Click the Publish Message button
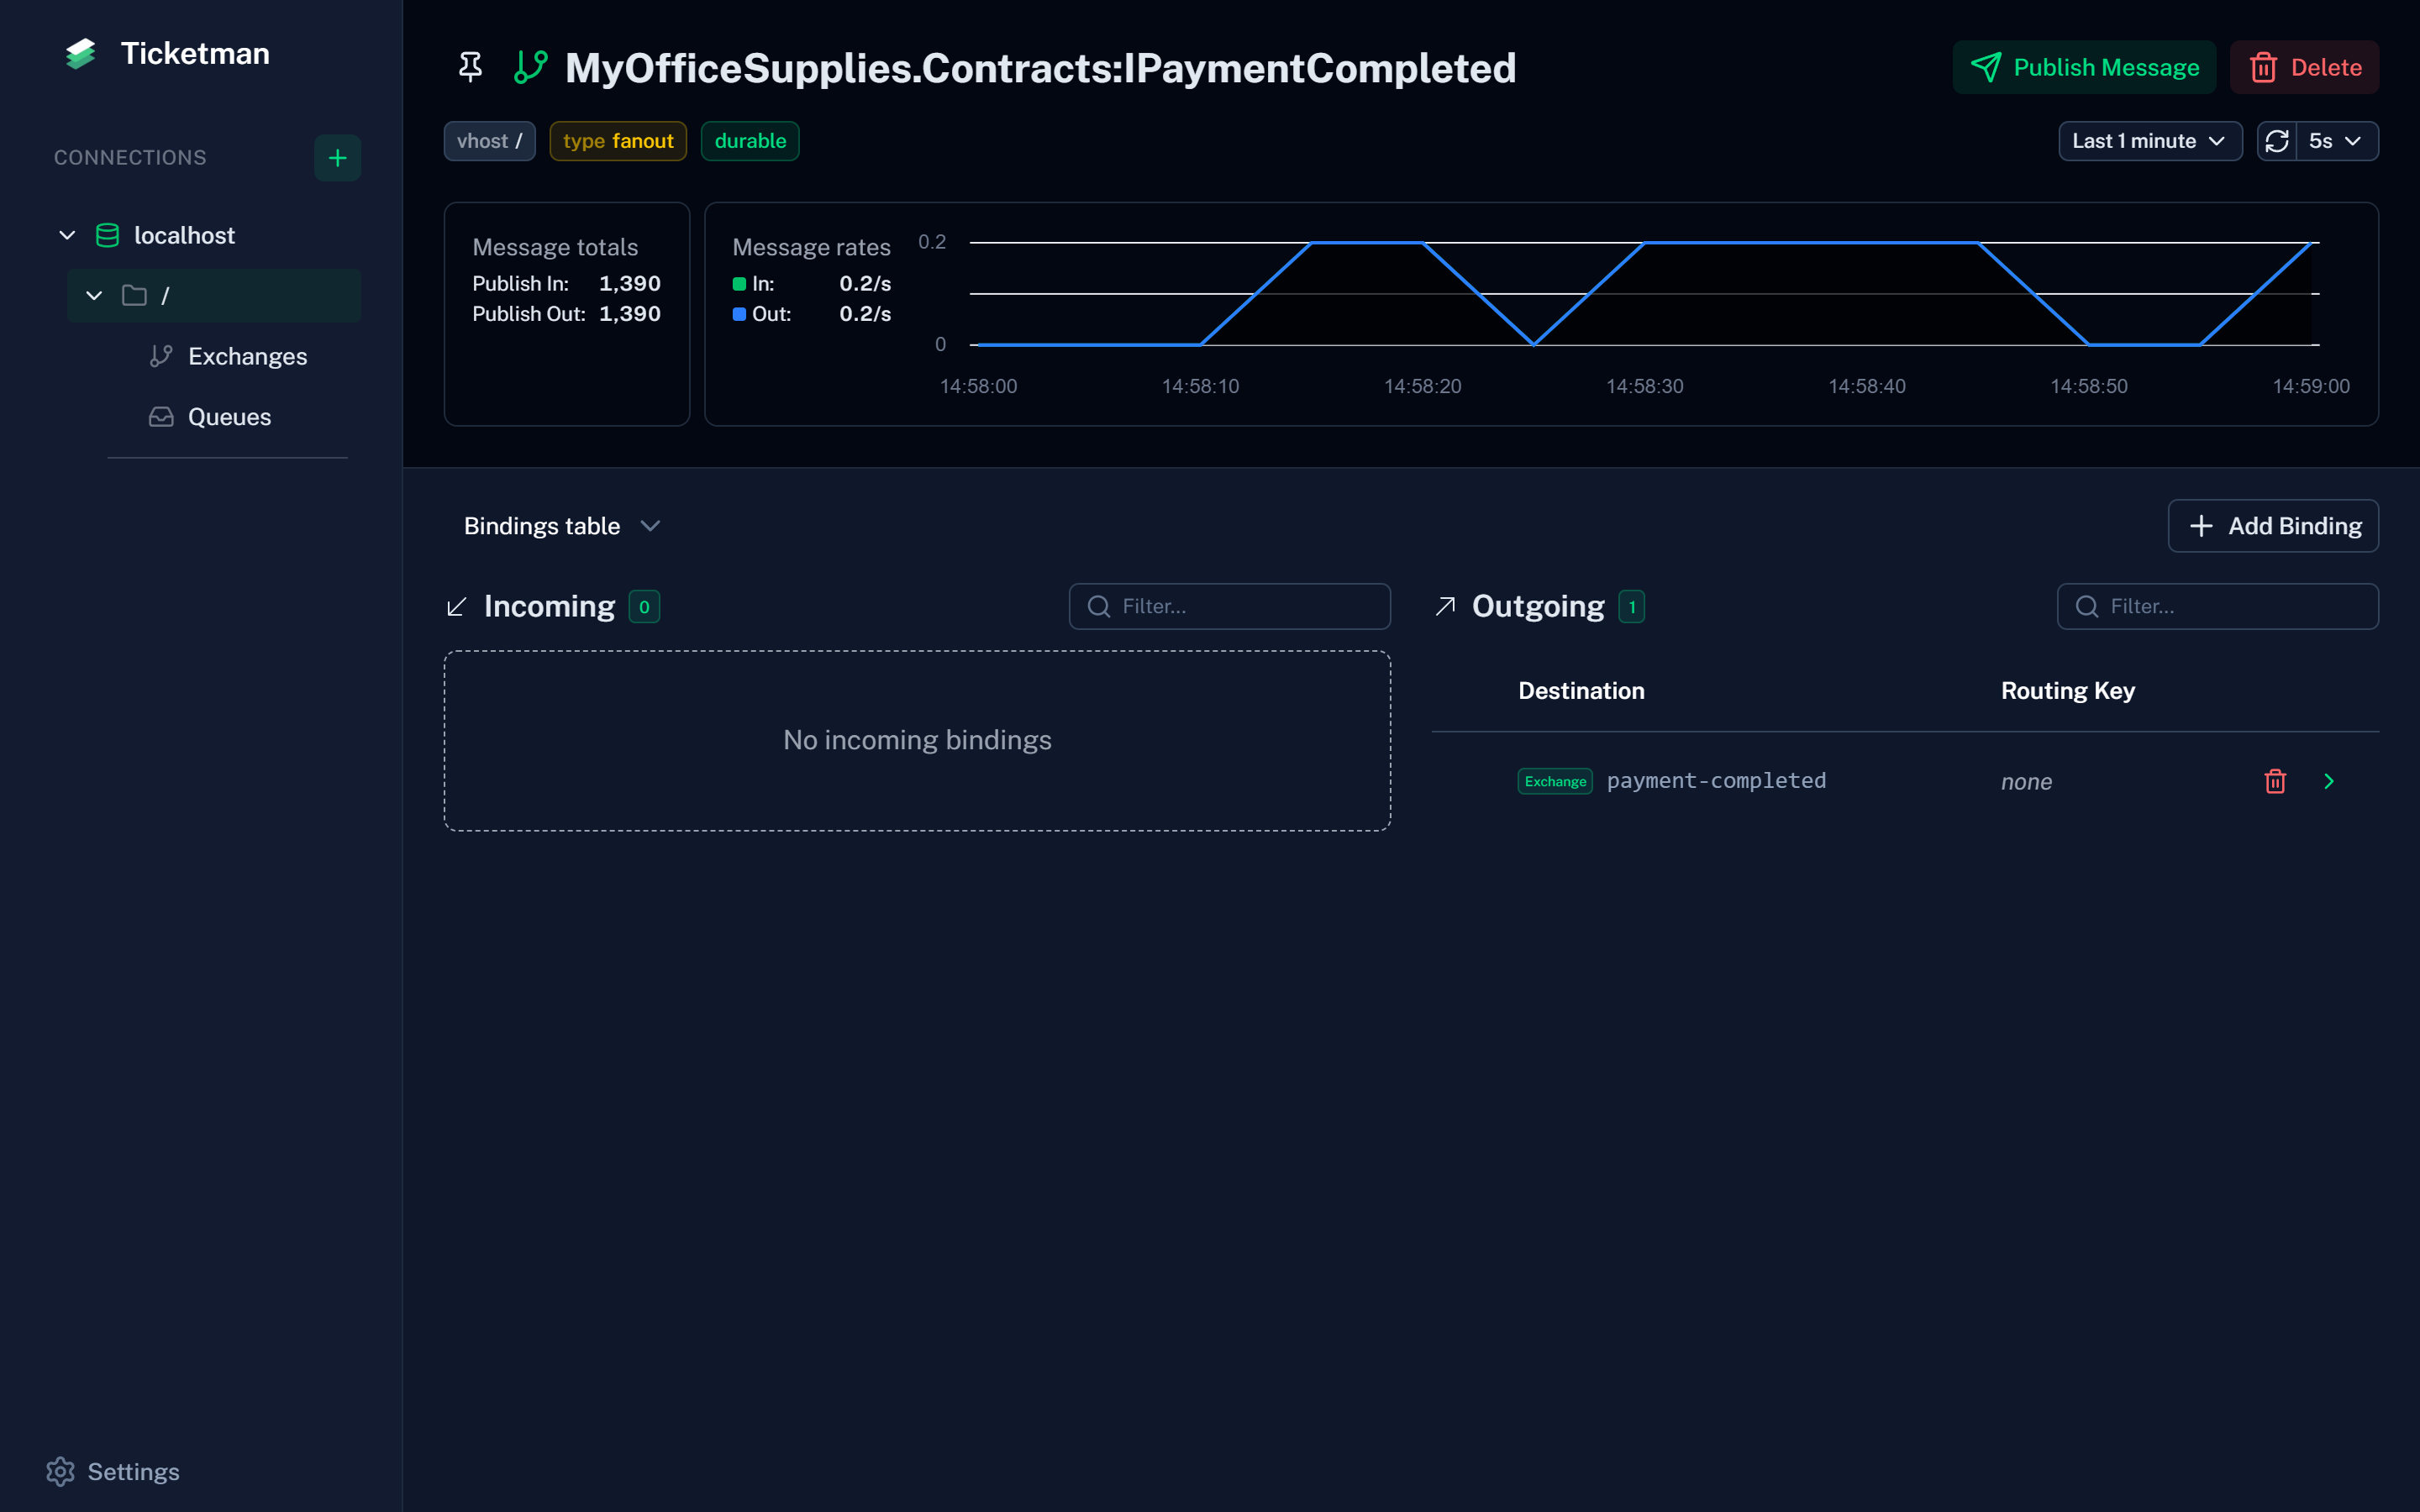This screenshot has height=1512, width=2420. tap(2084, 67)
